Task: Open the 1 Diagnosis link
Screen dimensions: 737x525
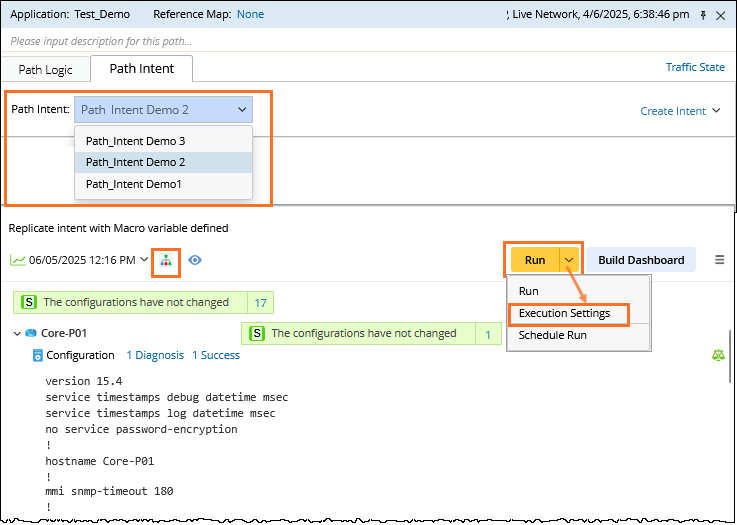Action: (x=155, y=355)
